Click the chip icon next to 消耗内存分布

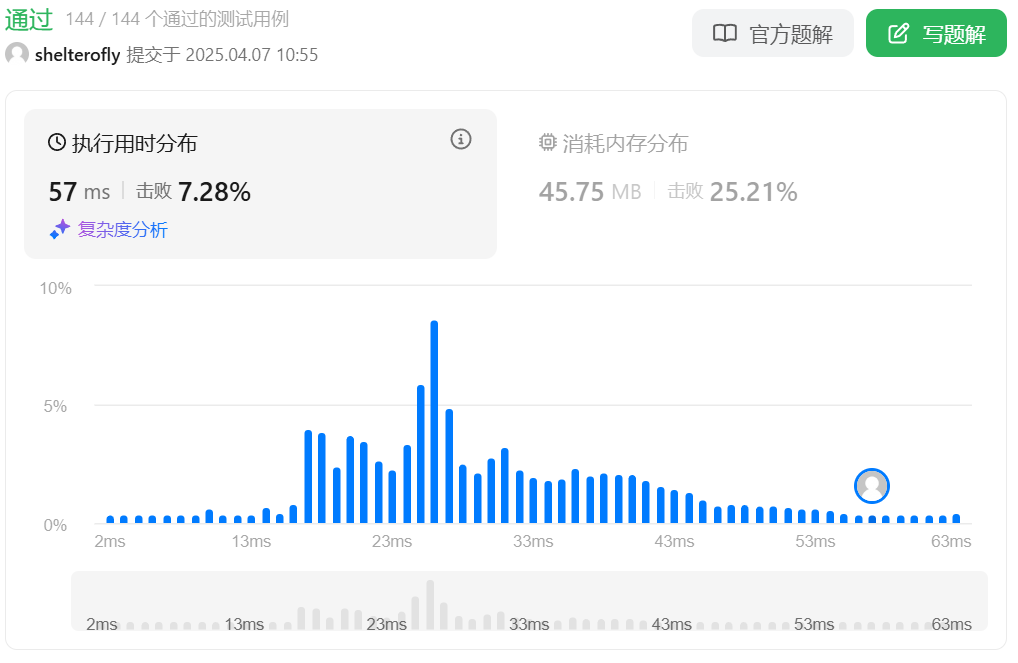[x=547, y=143]
